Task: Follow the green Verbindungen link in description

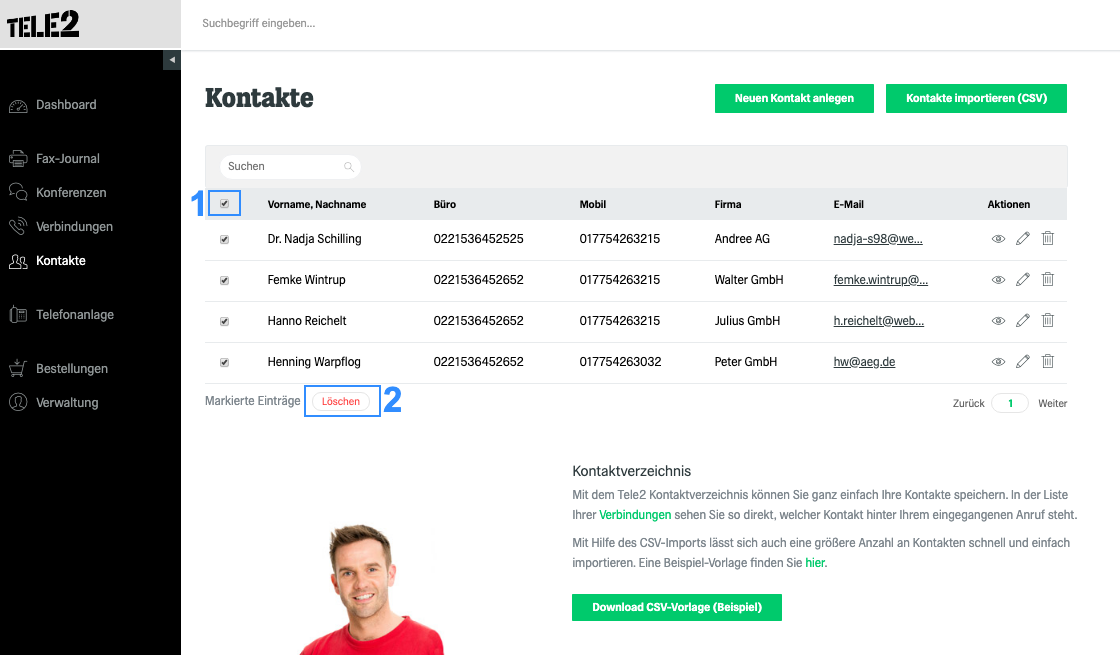Action: [x=635, y=515]
